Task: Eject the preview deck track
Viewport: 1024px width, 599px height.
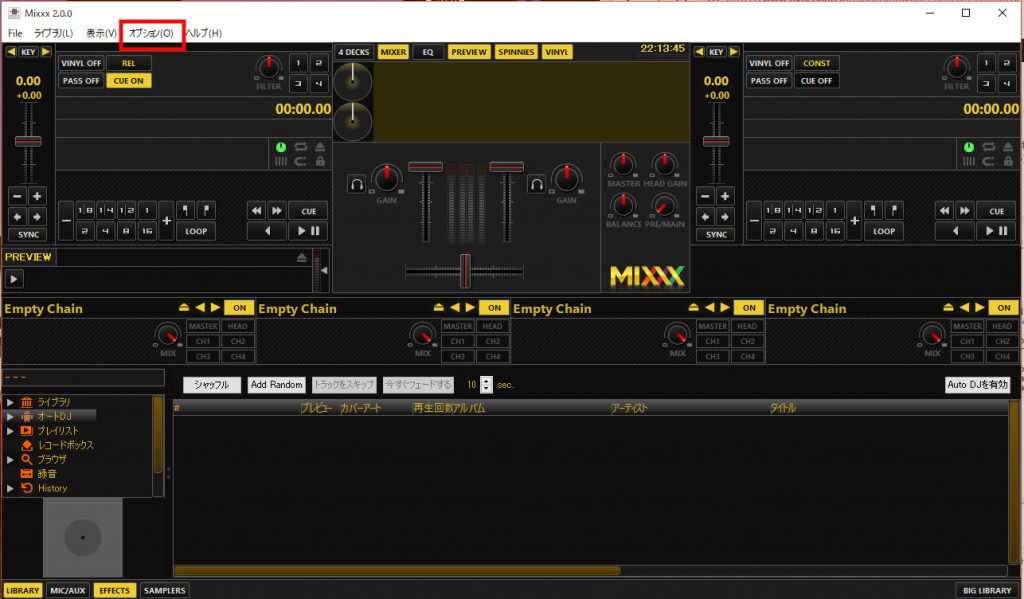Action: 302,257
